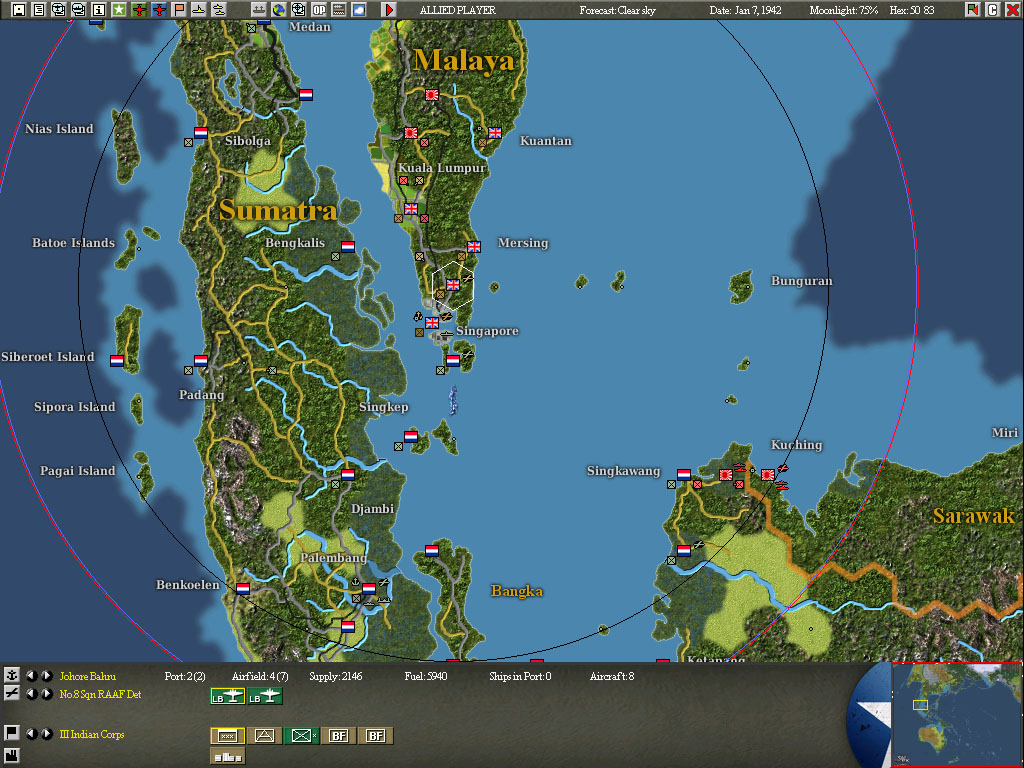This screenshot has height=768, width=1024.
Task: Click the Dutch flag on Siberoet Island
Action: (117, 360)
